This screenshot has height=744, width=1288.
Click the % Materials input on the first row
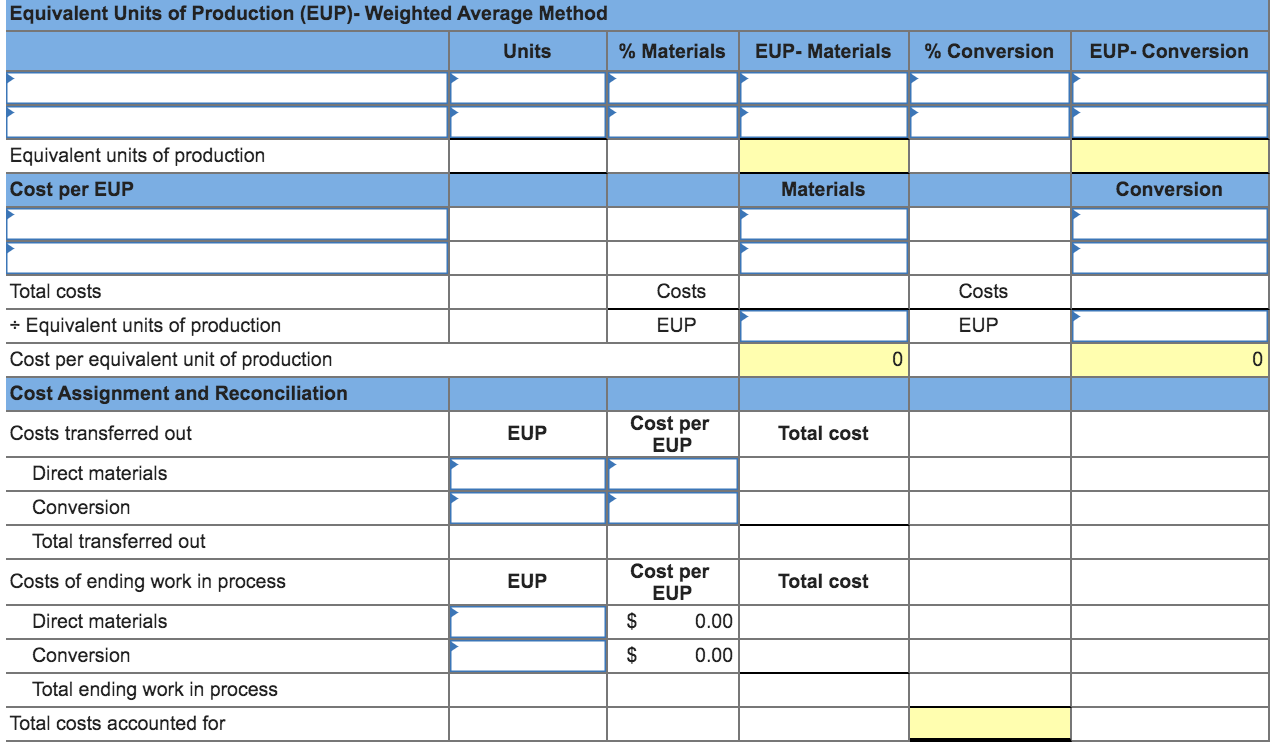click(672, 88)
